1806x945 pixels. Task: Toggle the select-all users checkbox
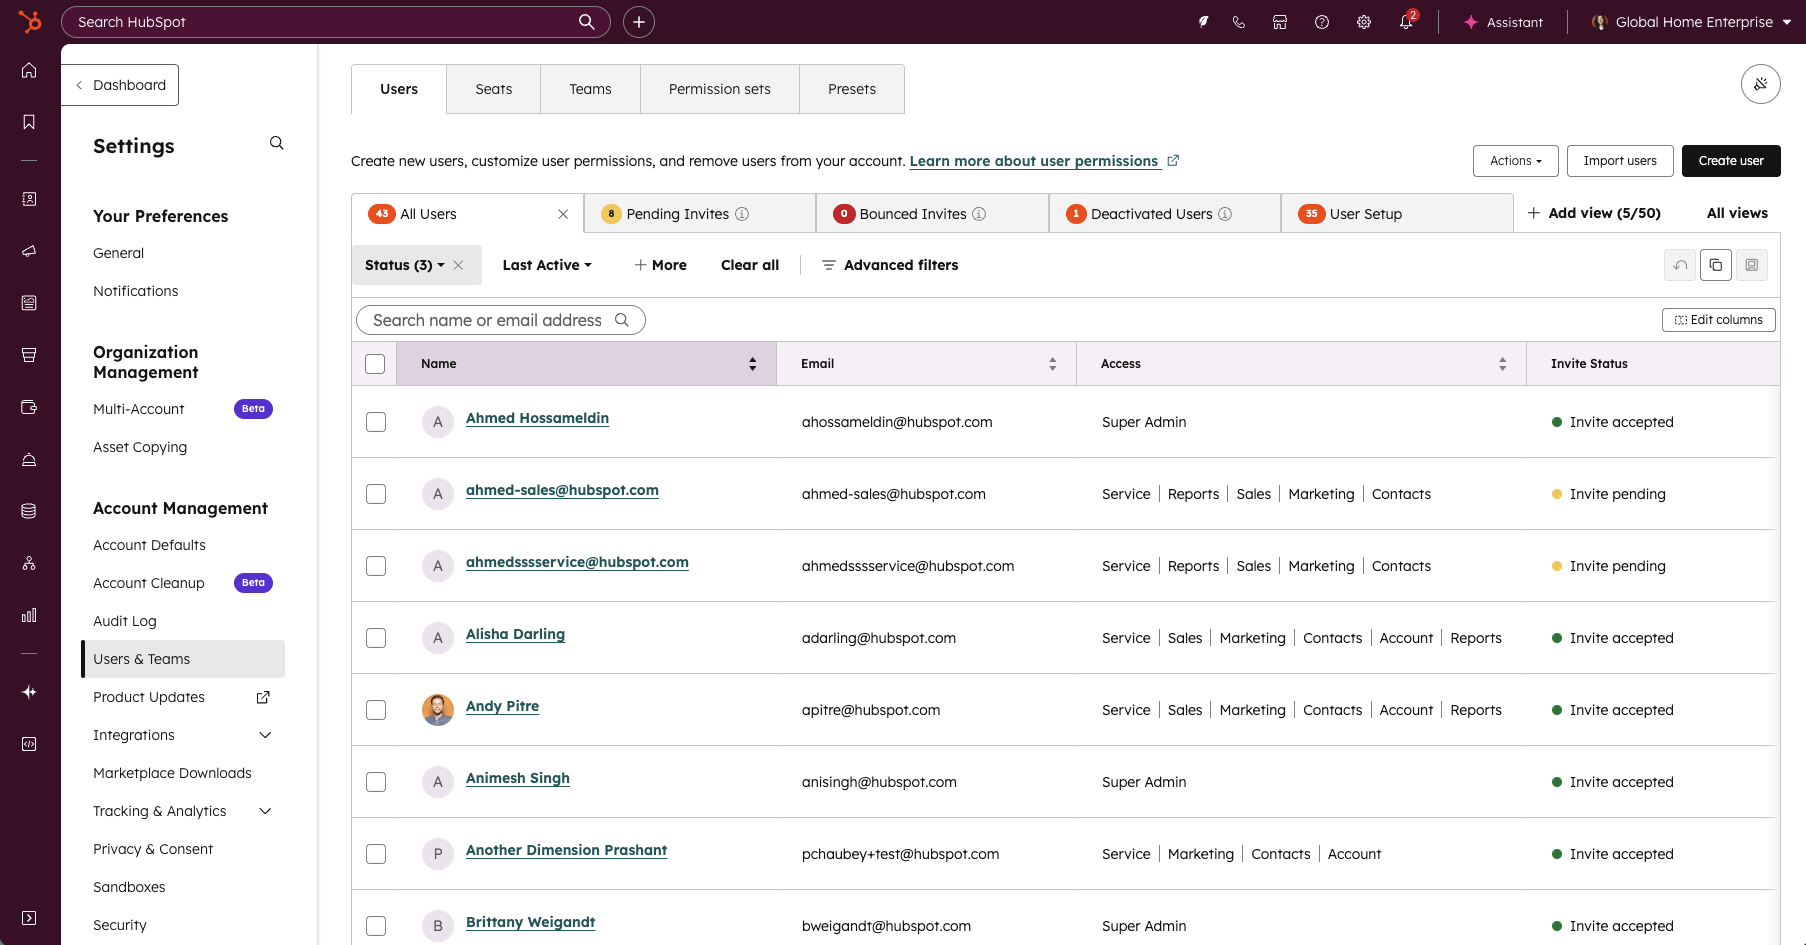point(375,364)
